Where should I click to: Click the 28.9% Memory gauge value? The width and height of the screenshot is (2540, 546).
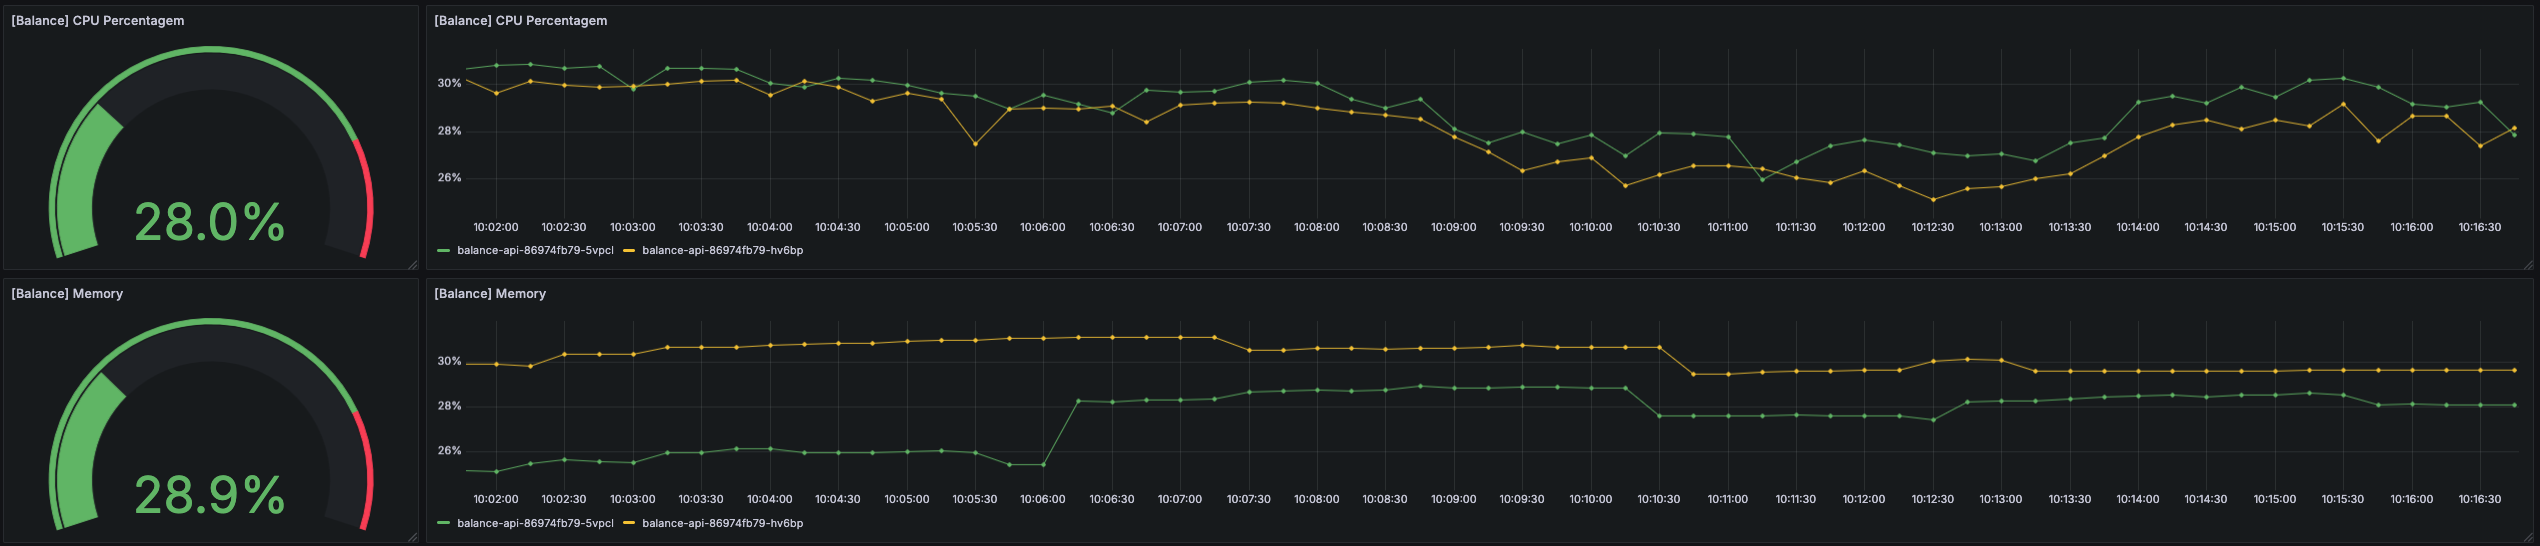210,495
